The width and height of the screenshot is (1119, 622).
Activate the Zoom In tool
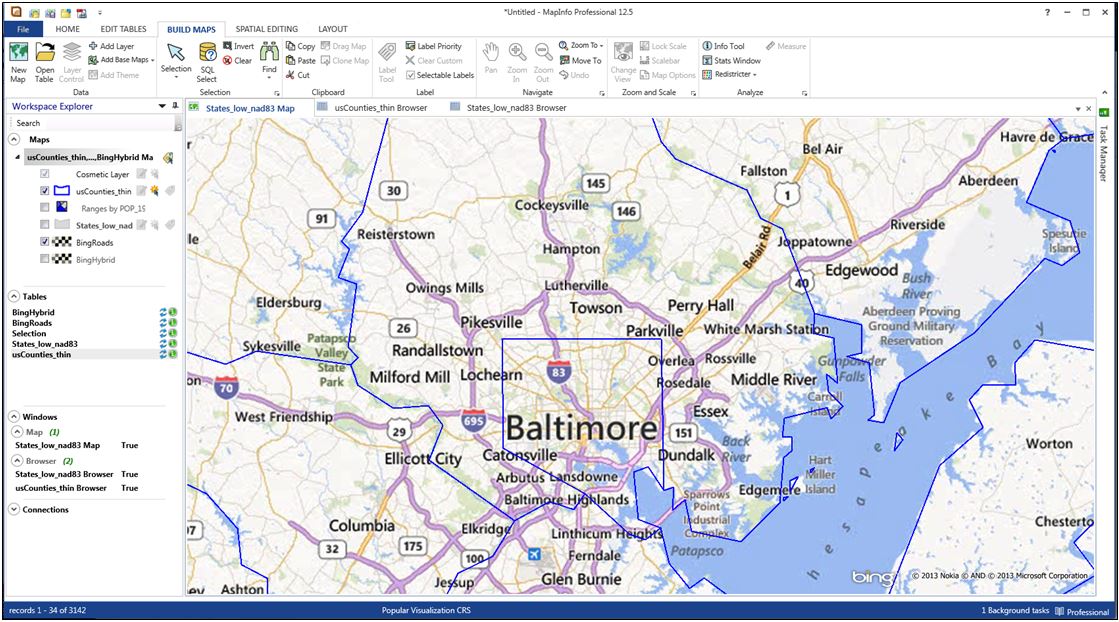click(x=516, y=57)
